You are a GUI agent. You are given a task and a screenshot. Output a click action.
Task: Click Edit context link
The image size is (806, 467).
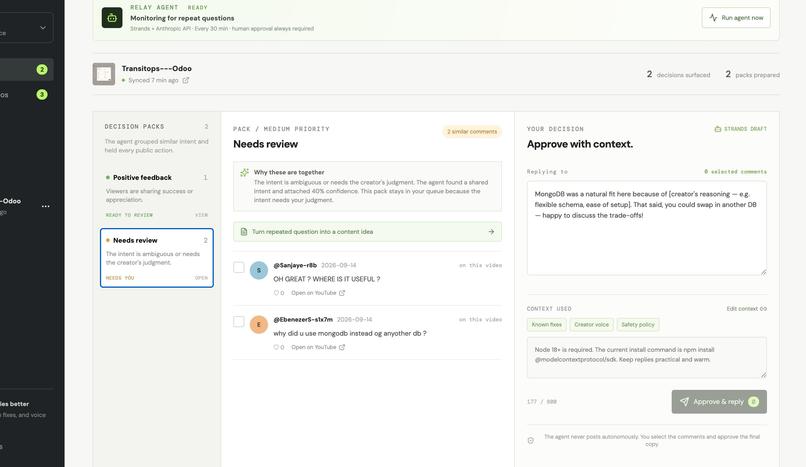[746, 309]
